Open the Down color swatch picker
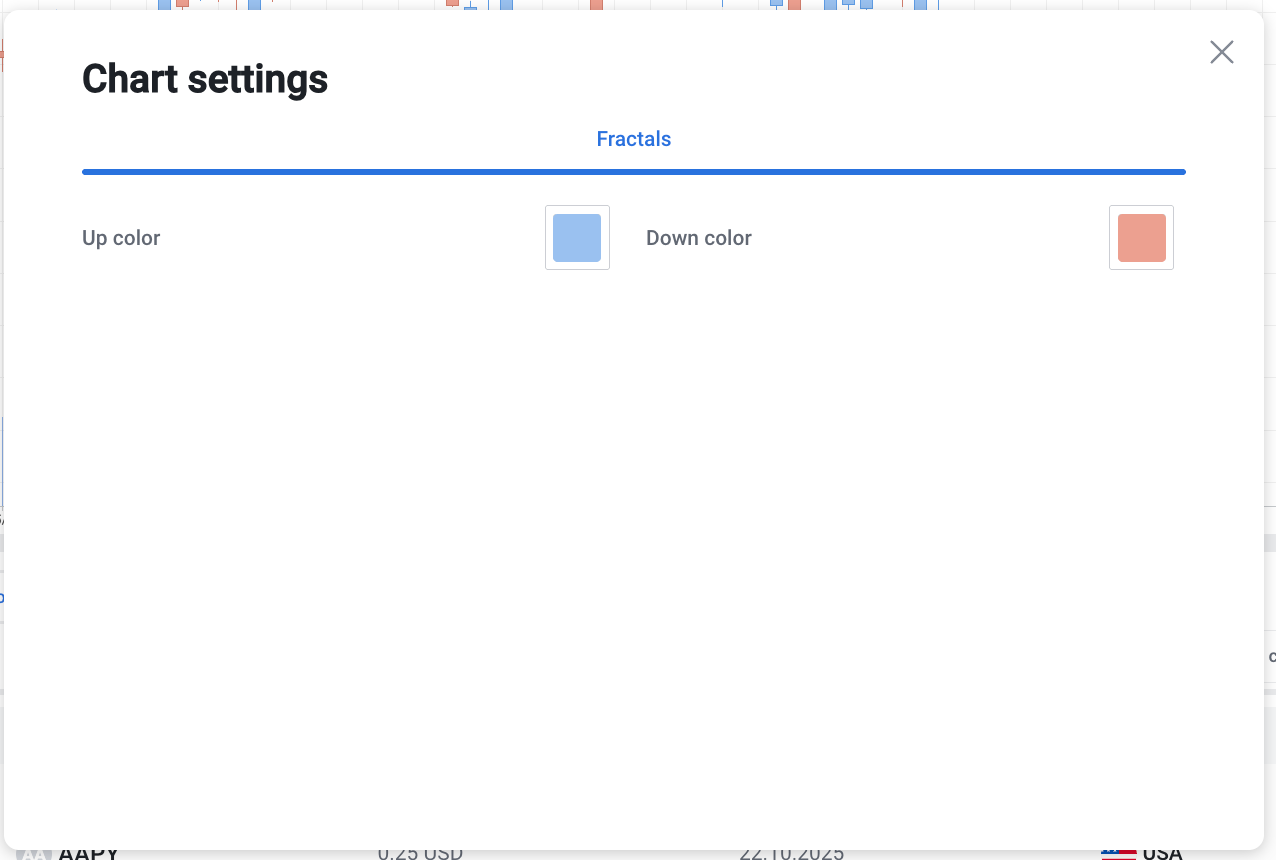This screenshot has height=860, width=1276. (x=1141, y=238)
